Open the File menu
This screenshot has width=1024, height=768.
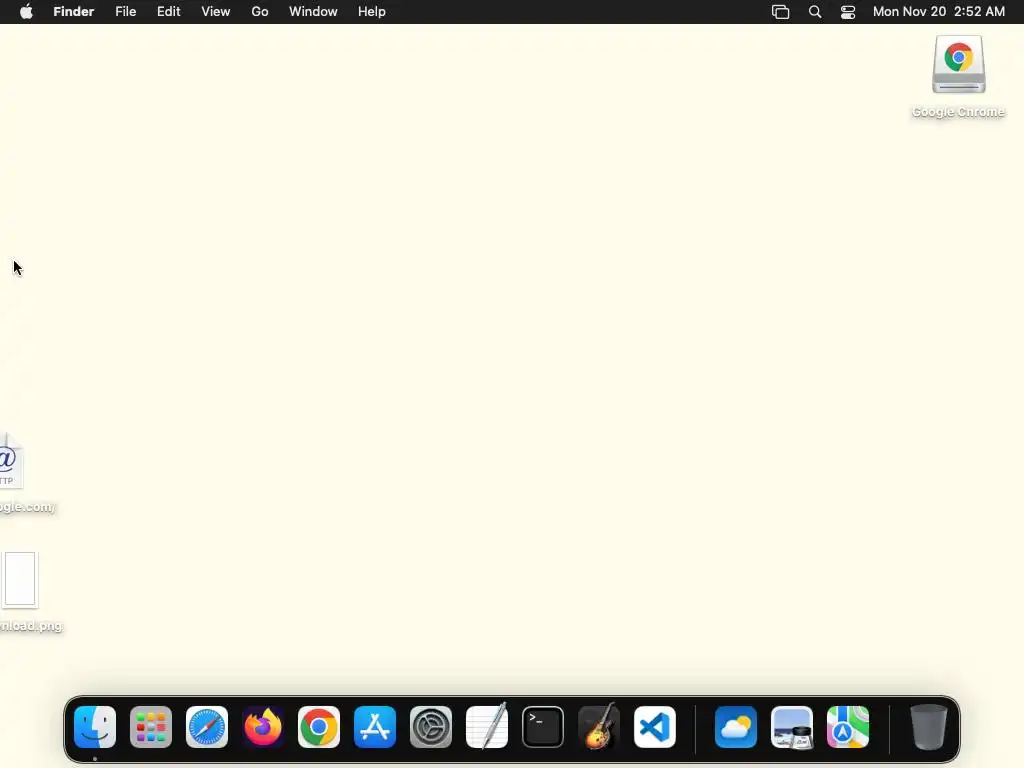click(125, 12)
